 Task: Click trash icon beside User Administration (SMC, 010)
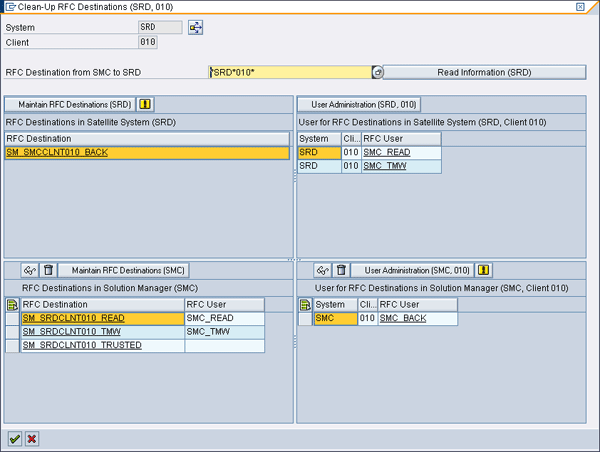[340, 270]
